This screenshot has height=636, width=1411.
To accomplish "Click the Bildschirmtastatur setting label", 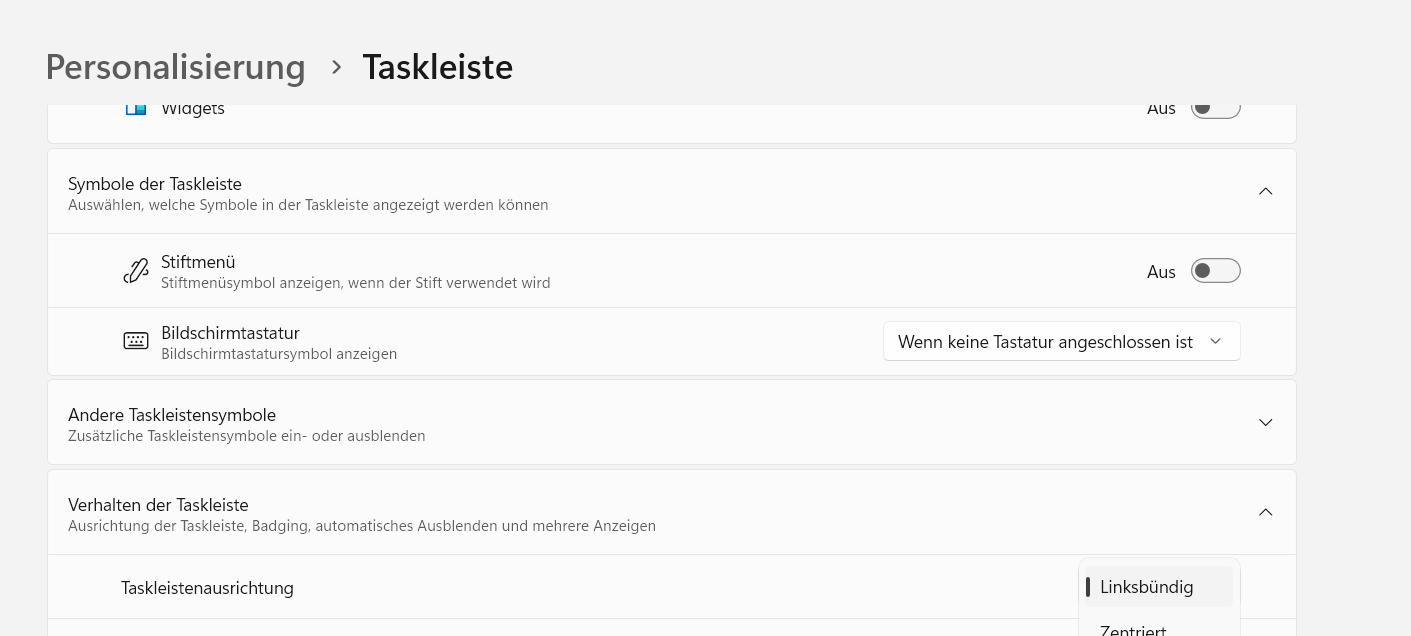I will click(x=230, y=333).
